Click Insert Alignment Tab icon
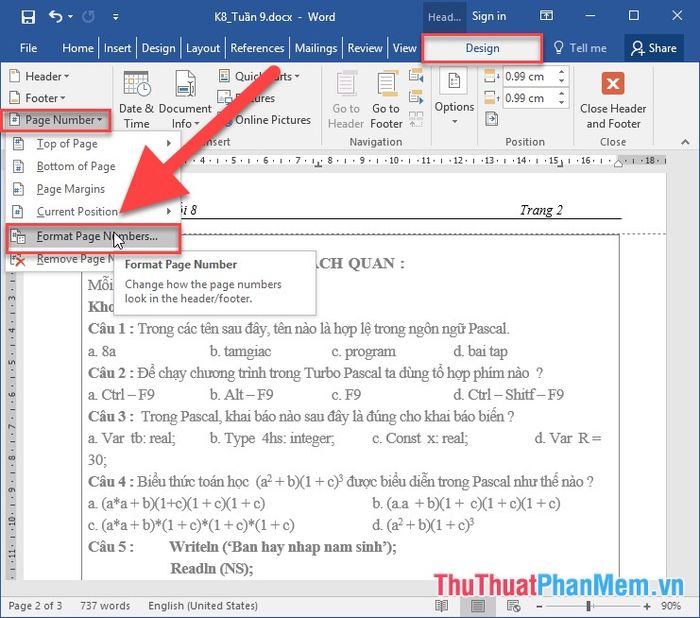 pyautogui.click(x=491, y=119)
